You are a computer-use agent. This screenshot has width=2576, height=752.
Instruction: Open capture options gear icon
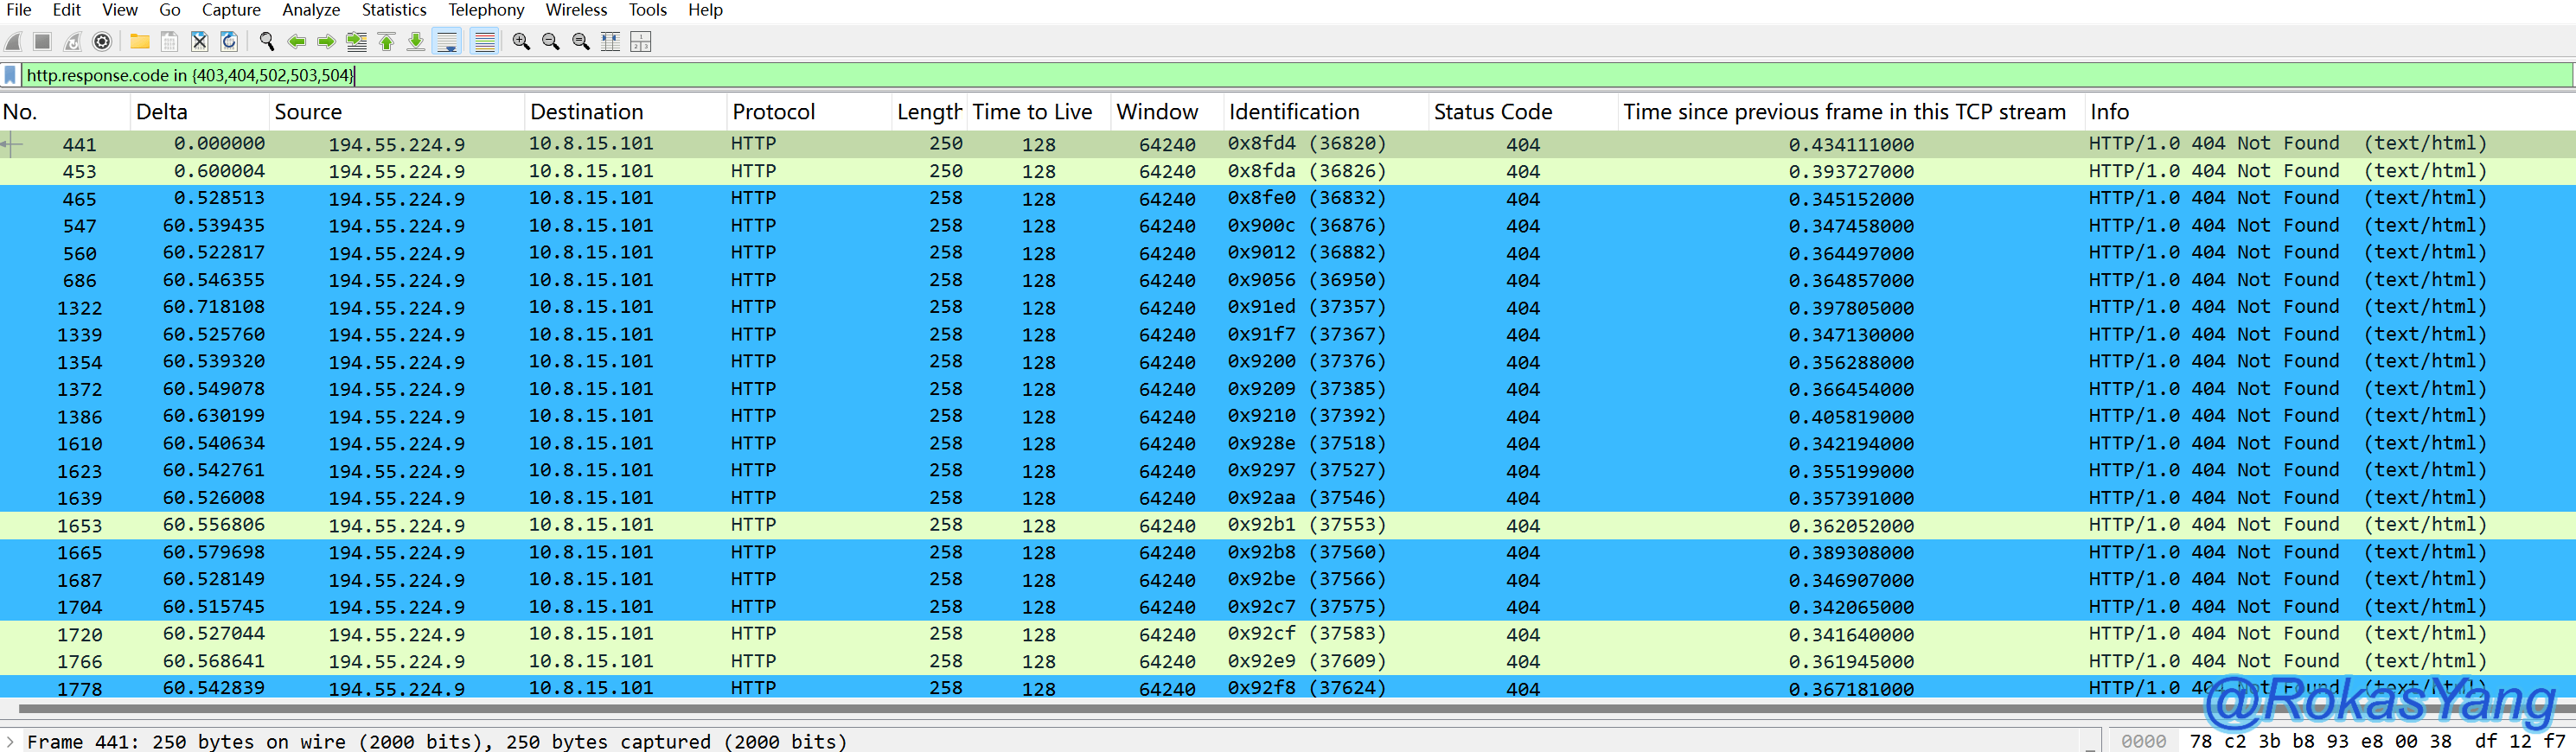coord(102,41)
